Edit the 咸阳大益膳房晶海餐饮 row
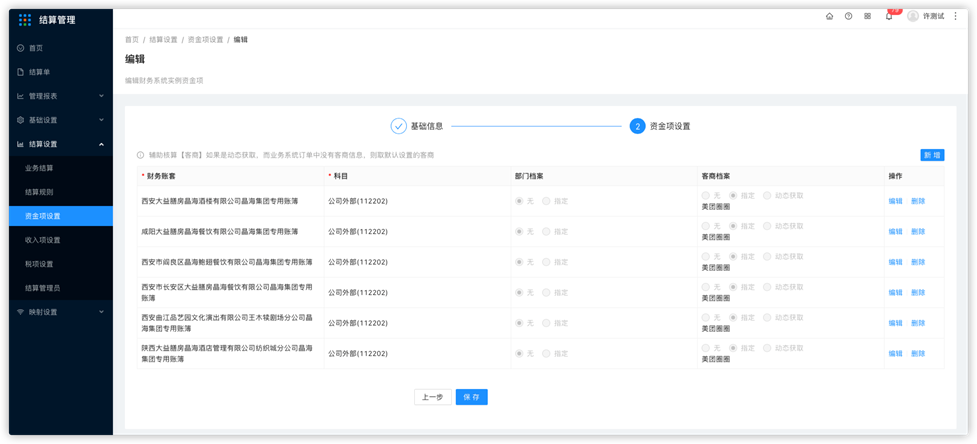Screen dimensions: 977x444 point(895,232)
